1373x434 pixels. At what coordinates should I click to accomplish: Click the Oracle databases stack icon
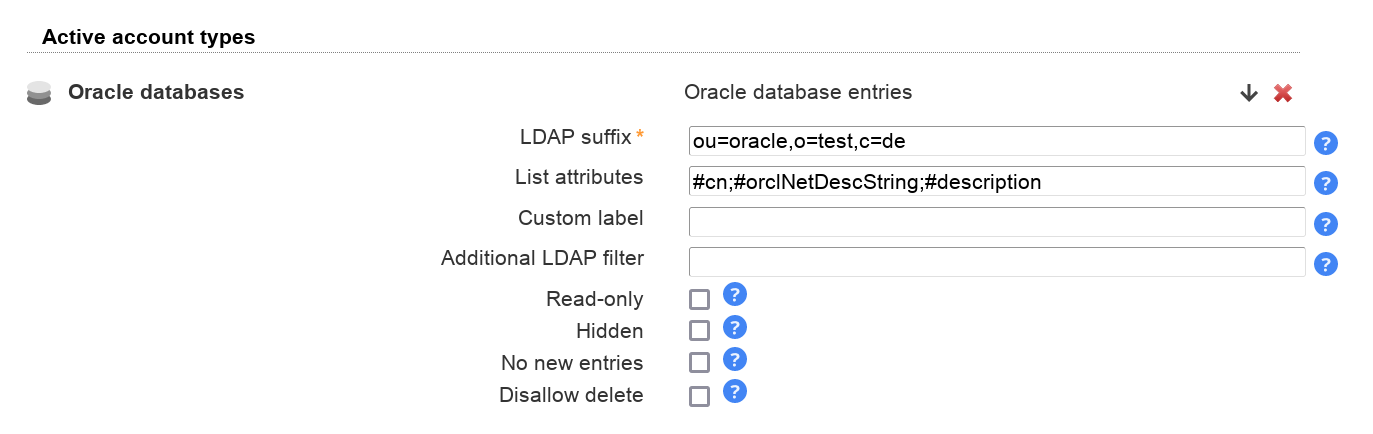click(39, 93)
